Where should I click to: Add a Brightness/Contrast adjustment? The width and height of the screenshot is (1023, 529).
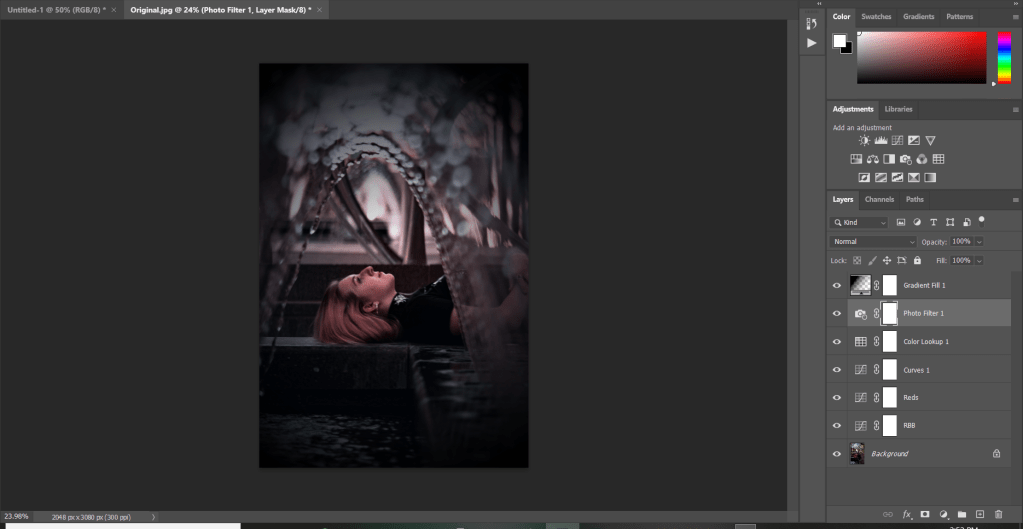coord(864,141)
